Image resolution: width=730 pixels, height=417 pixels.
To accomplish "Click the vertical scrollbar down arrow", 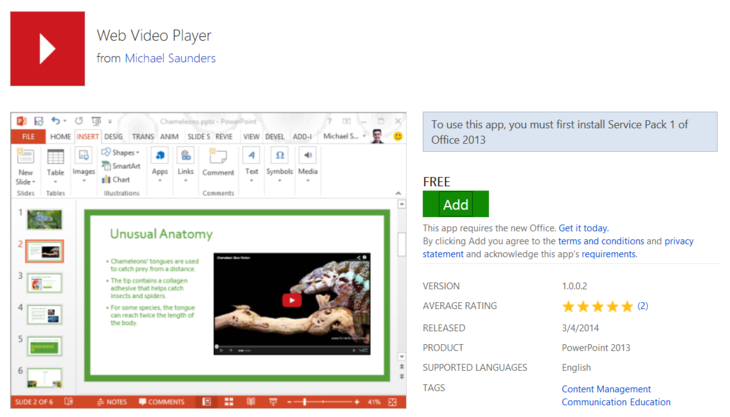I will pyautogui.click(x=401, y=356).
